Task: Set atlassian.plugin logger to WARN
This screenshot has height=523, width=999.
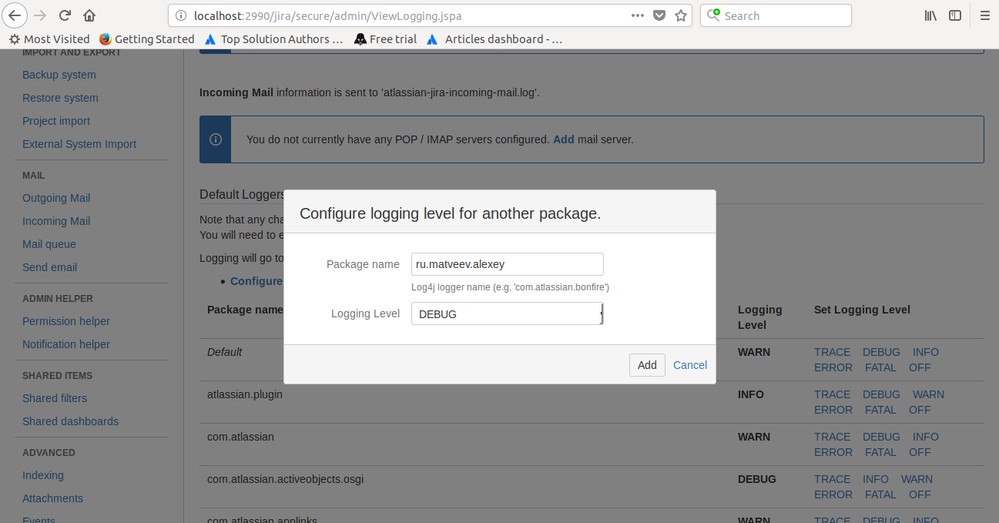Action: (x=928, y=395)
